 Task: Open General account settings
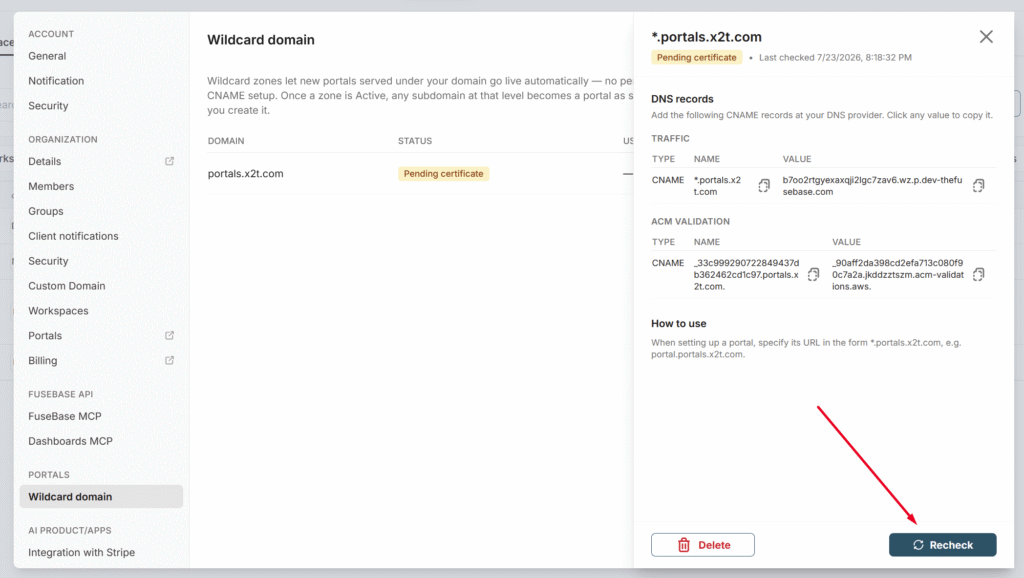point(47,56)
